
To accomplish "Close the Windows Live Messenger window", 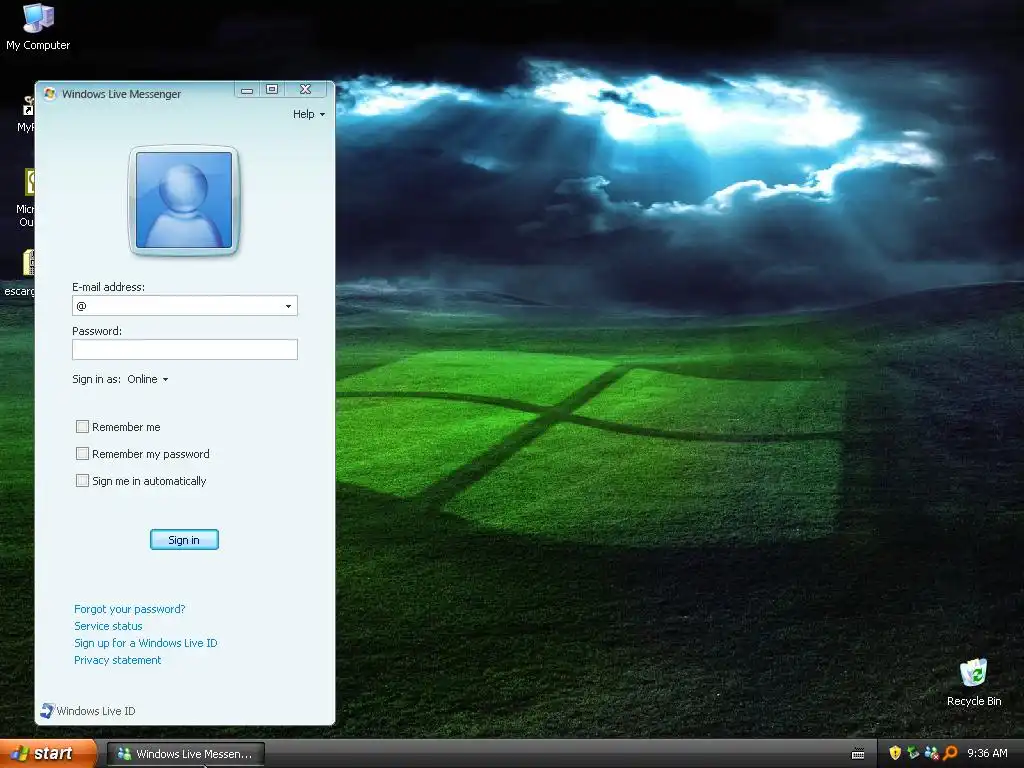I will click(x=305, y=89).
